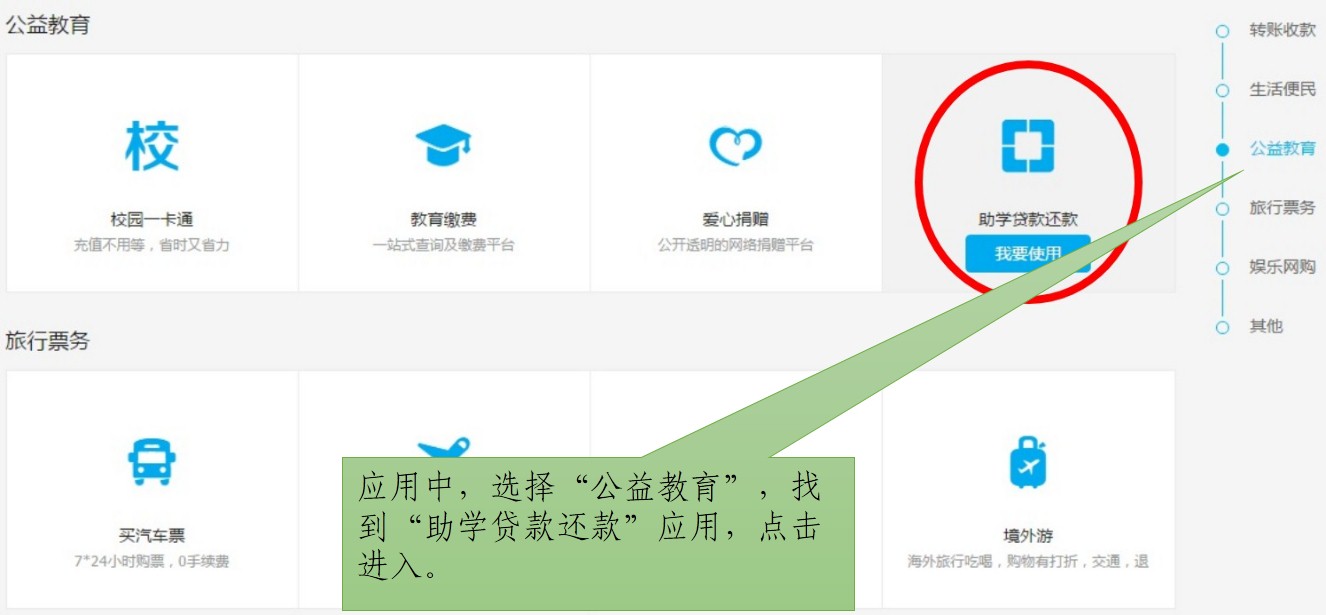Open the 买汽车票 title link
Image resolution: width=1326 pixels, height=615 pixels.
click(x=152, y=536)
